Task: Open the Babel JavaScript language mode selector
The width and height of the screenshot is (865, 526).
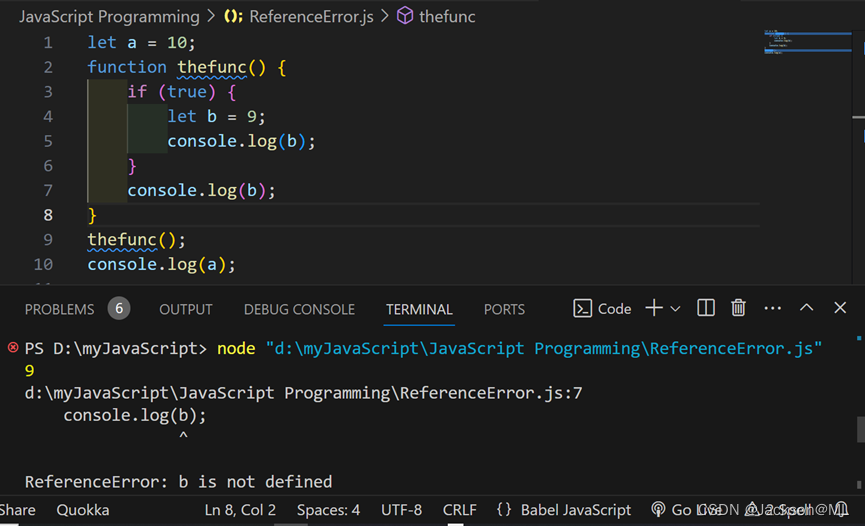Action: 565,510
